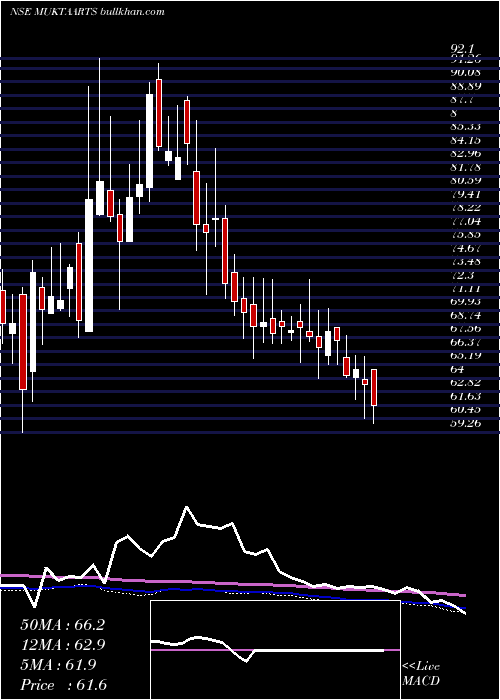Click the 72.3 price axis label

click(462, 275)
